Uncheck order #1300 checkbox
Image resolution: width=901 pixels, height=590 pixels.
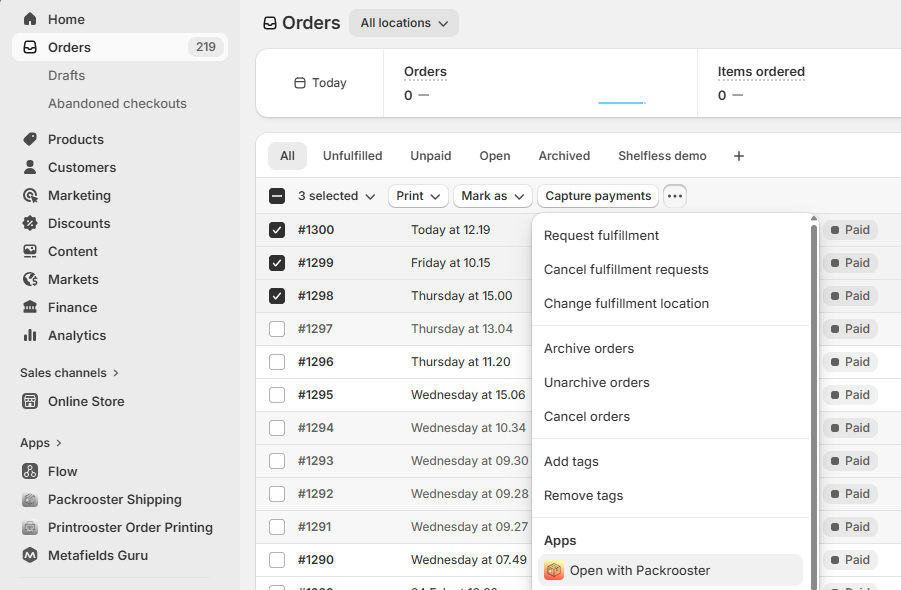point(277,230)
